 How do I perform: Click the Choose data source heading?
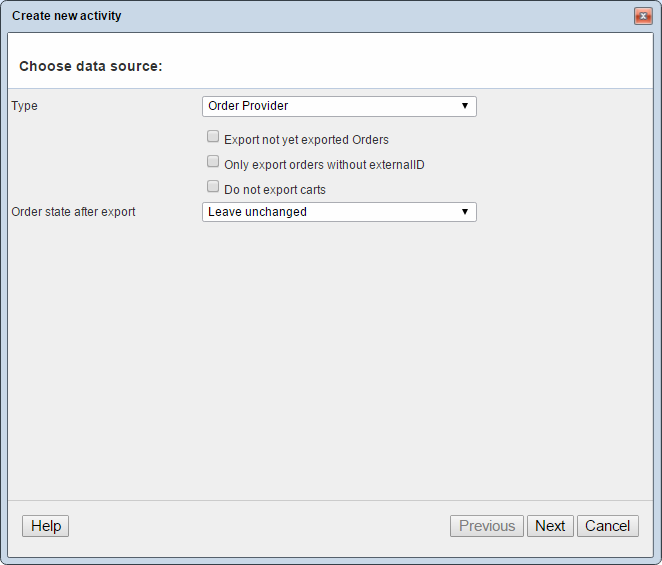pyautogui.click(x=91, y=66)
